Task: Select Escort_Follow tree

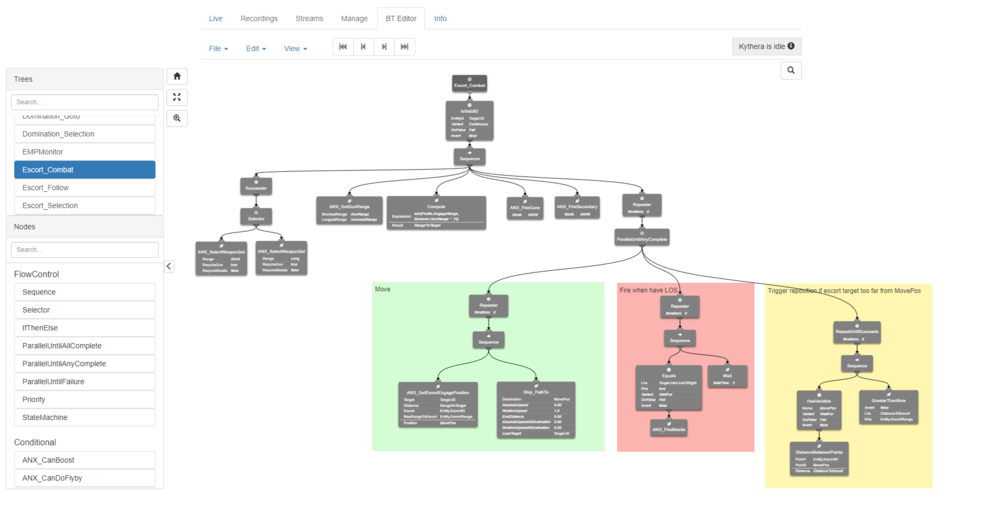Action: pyautogui.click(x=85, y=187)
